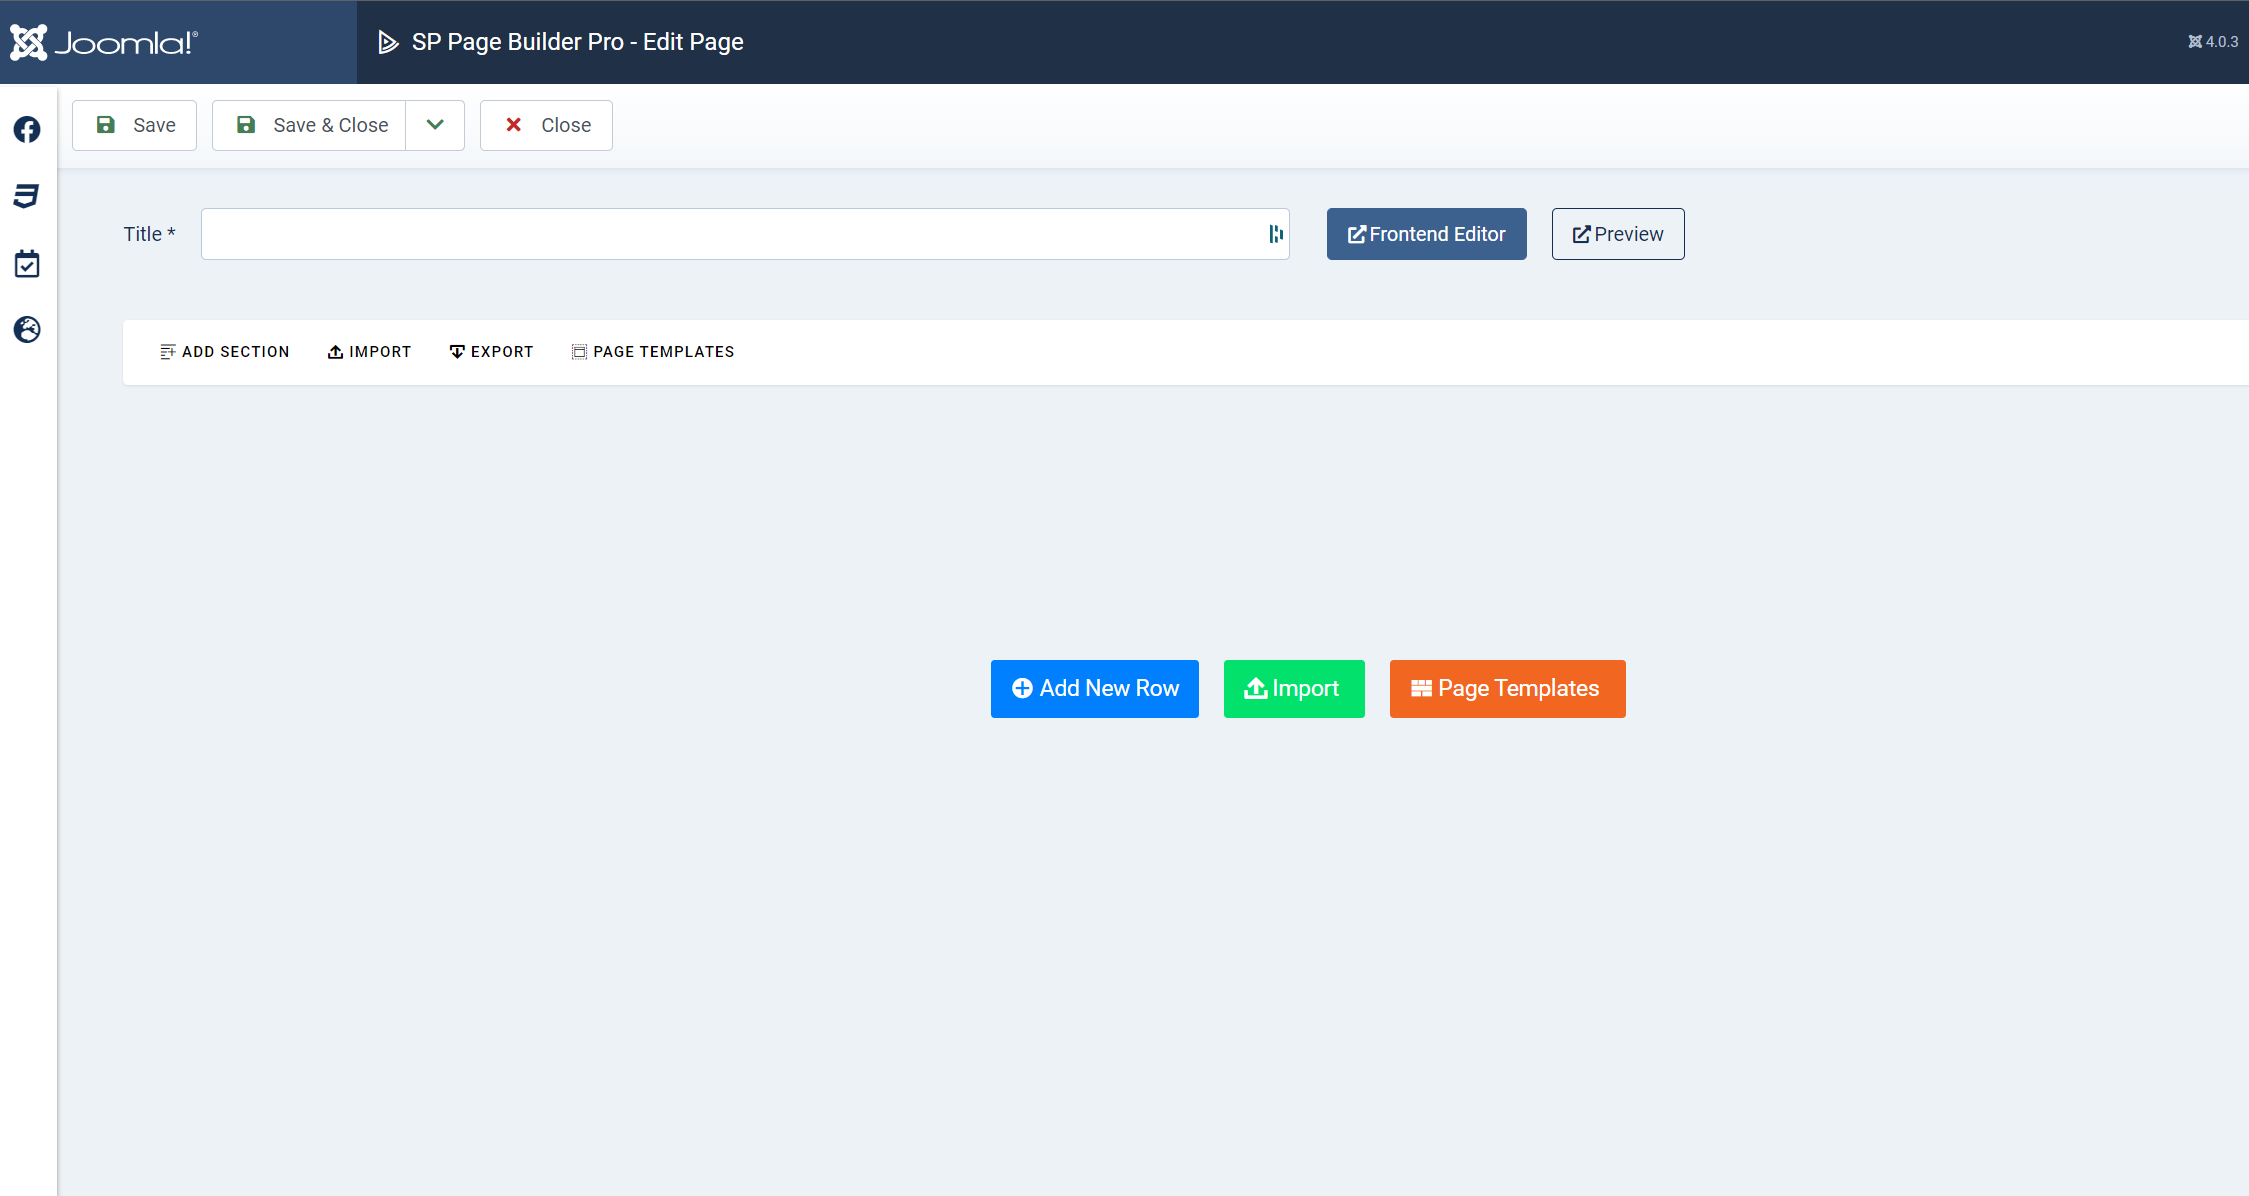The height and width of the screenshot is (1196, 2249).
Task: Open Page Templates from the builder toolbar
Action: [x=653, y=352]
